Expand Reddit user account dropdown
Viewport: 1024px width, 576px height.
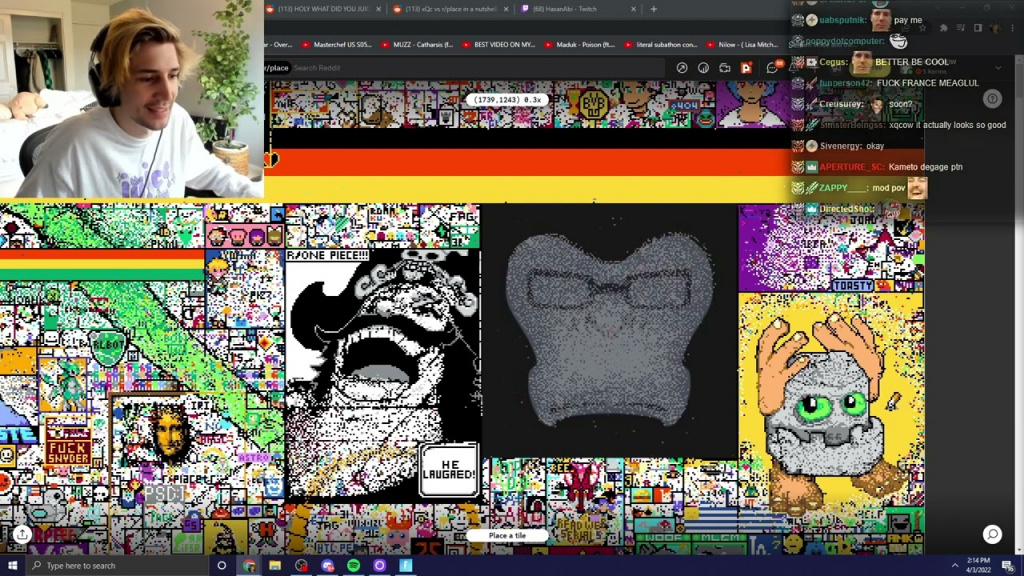[998, 67]
